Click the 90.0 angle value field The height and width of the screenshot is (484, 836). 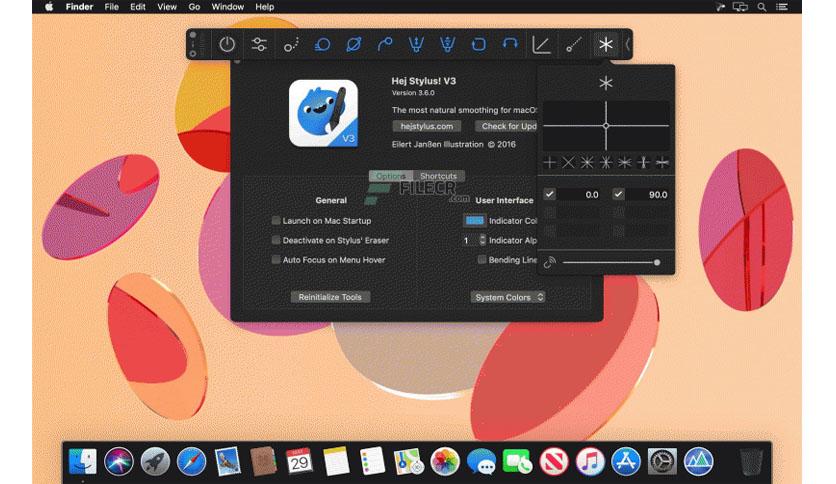pyautogui.click(x=648, y=195)
